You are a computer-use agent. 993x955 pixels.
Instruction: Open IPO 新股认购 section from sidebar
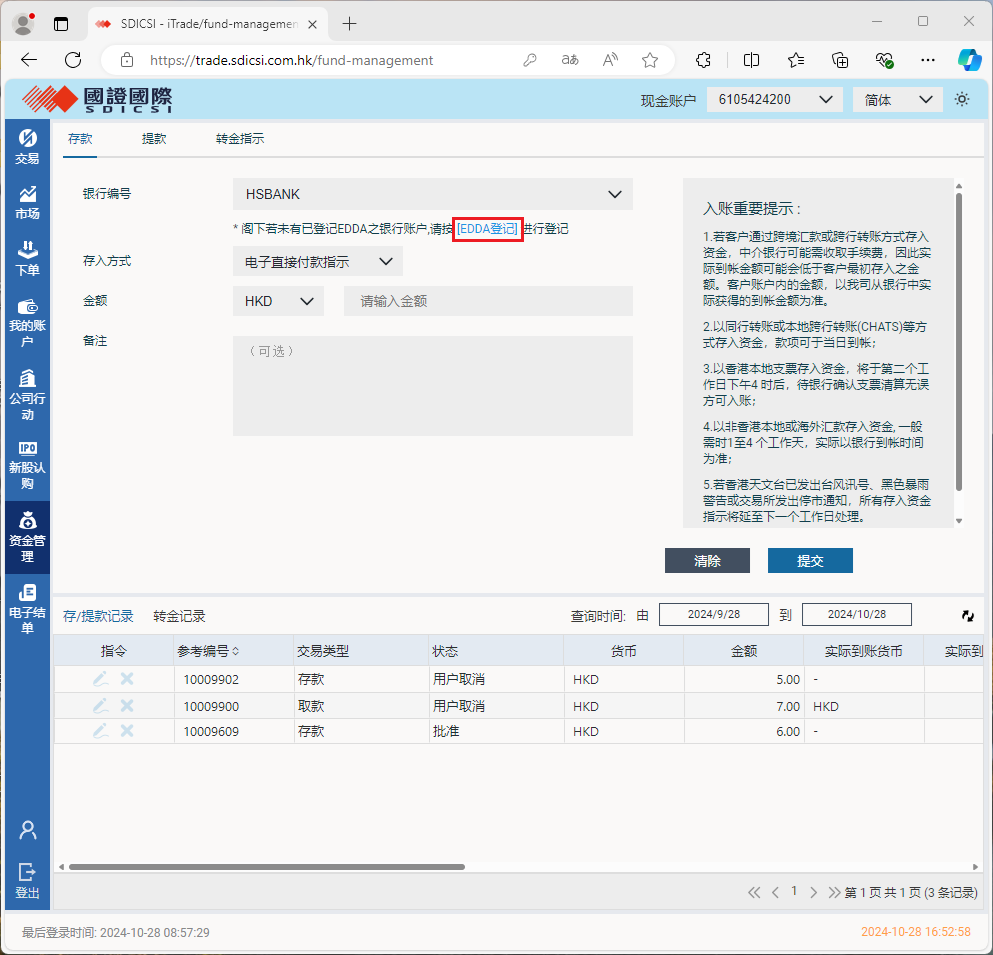pyautogui.click(x=27, y=460)
